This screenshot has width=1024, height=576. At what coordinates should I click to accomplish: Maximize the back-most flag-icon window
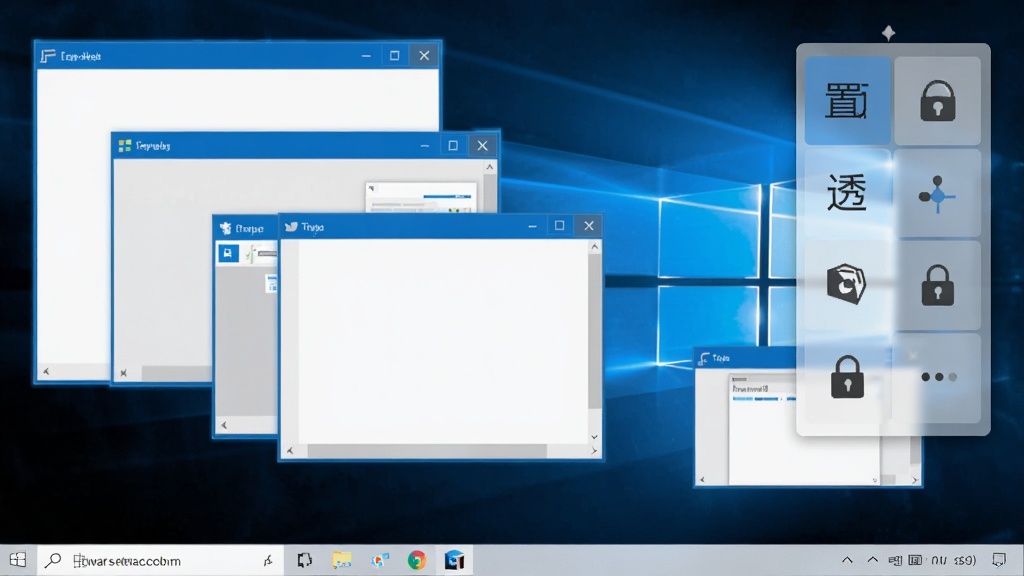point(394,56)
